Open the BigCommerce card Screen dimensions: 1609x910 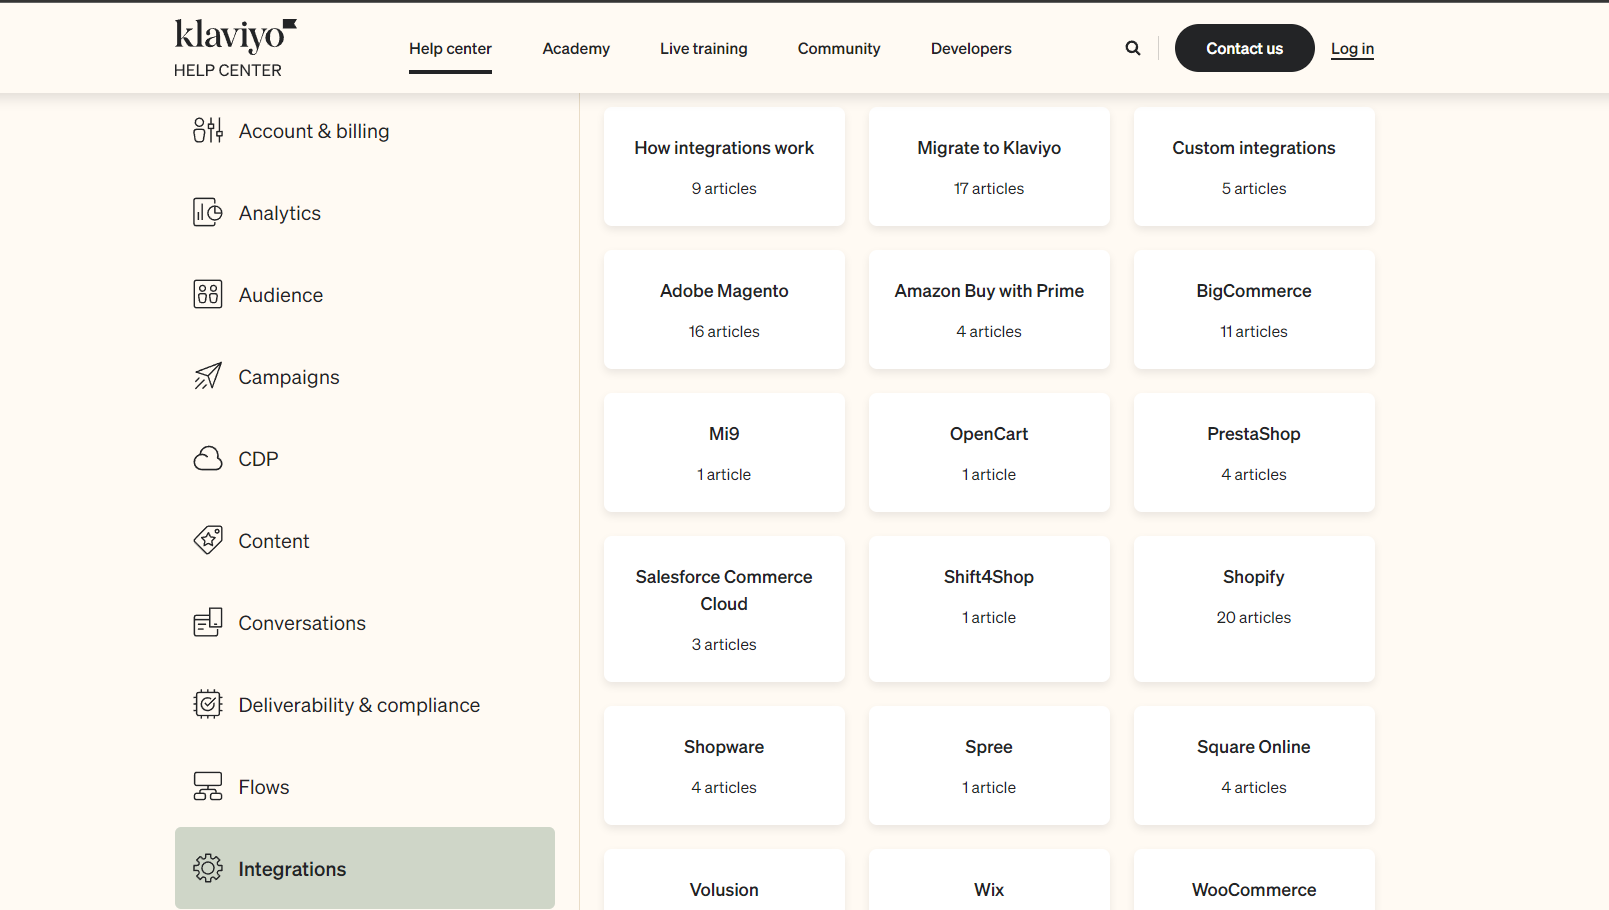click(1254, 310)
